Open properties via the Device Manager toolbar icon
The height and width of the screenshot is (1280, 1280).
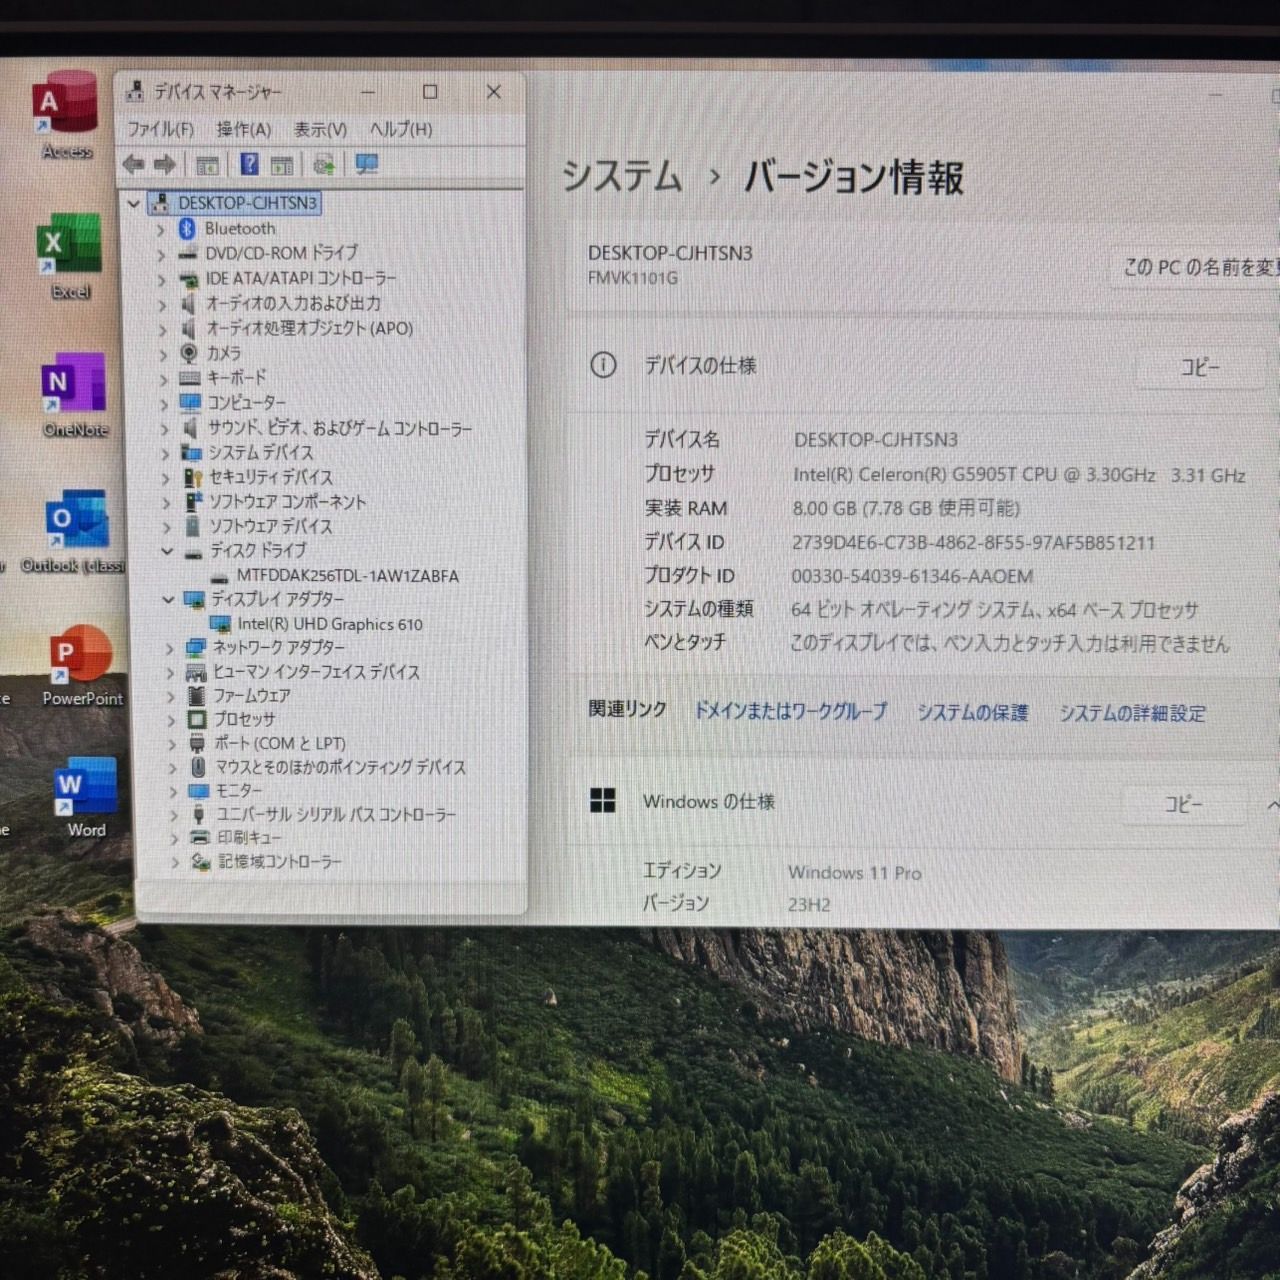(284, 164)
